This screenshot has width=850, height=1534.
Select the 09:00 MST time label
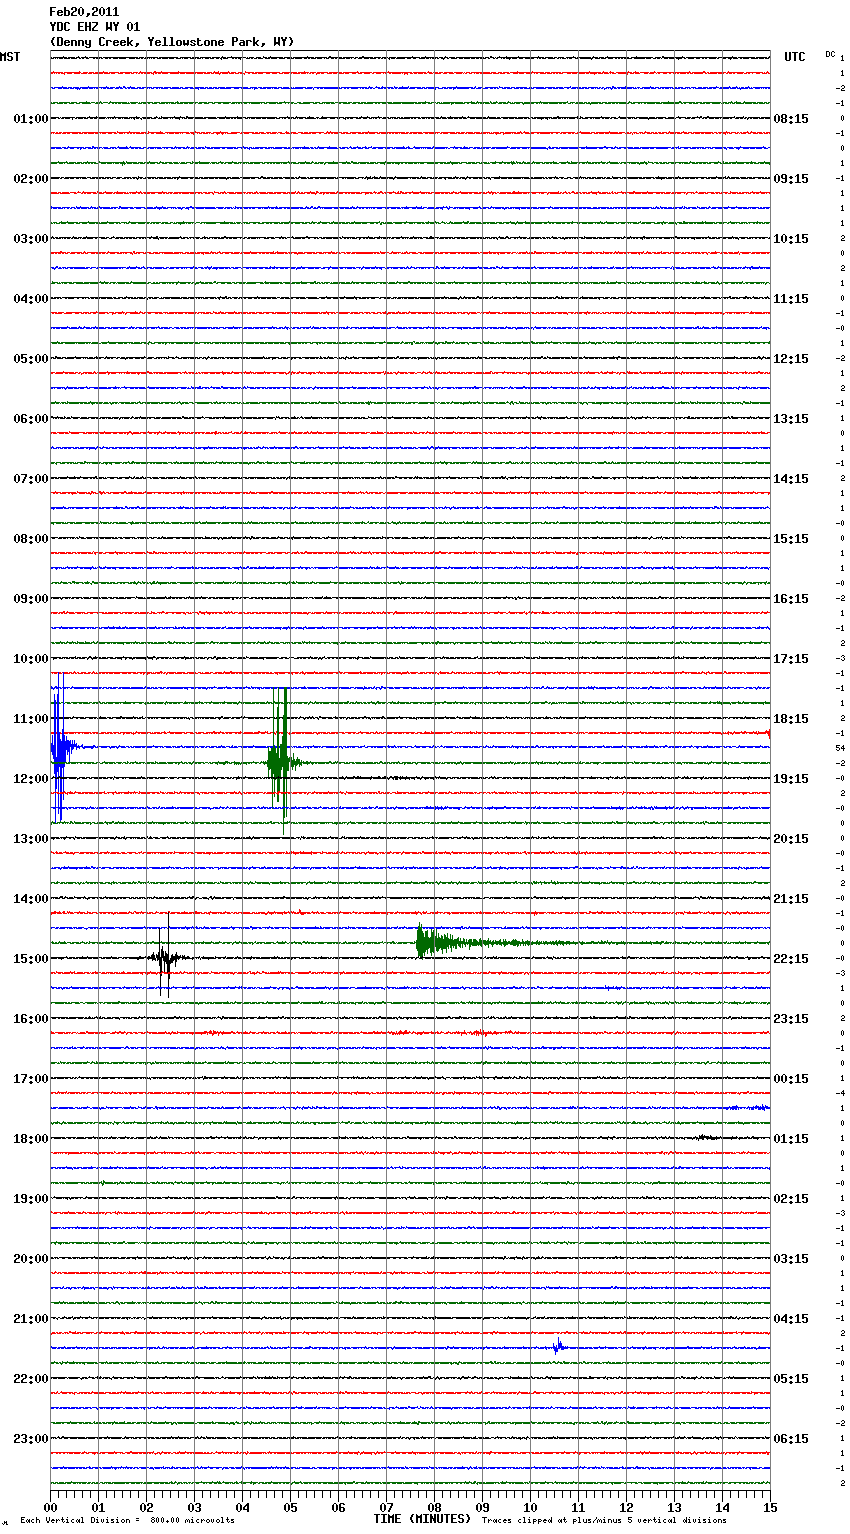[31, 599]
